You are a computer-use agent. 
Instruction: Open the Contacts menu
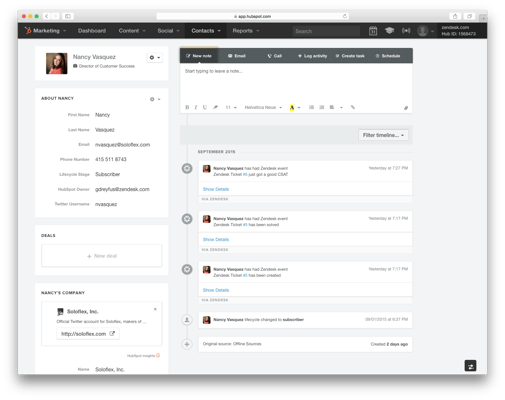206,31
